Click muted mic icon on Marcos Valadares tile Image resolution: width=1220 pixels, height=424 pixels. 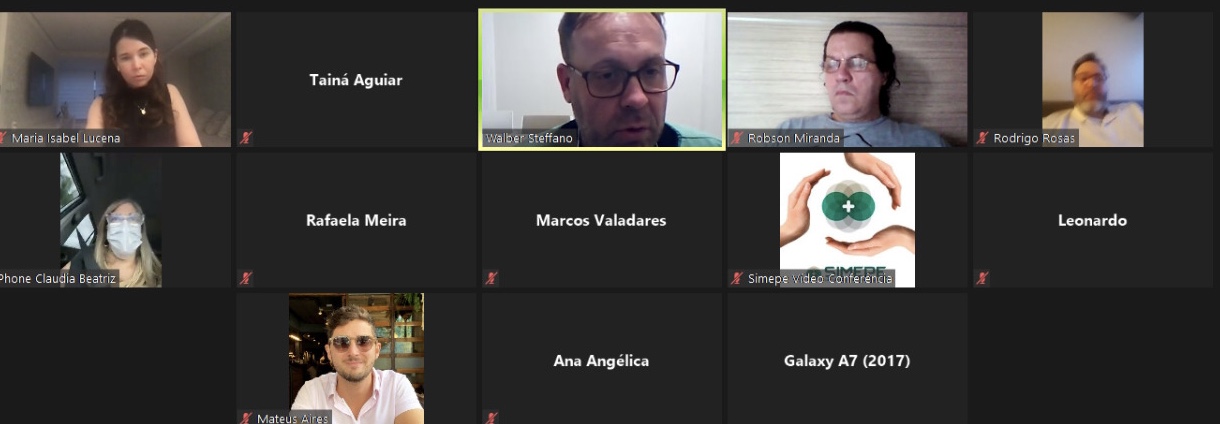(x=491, y=278)
